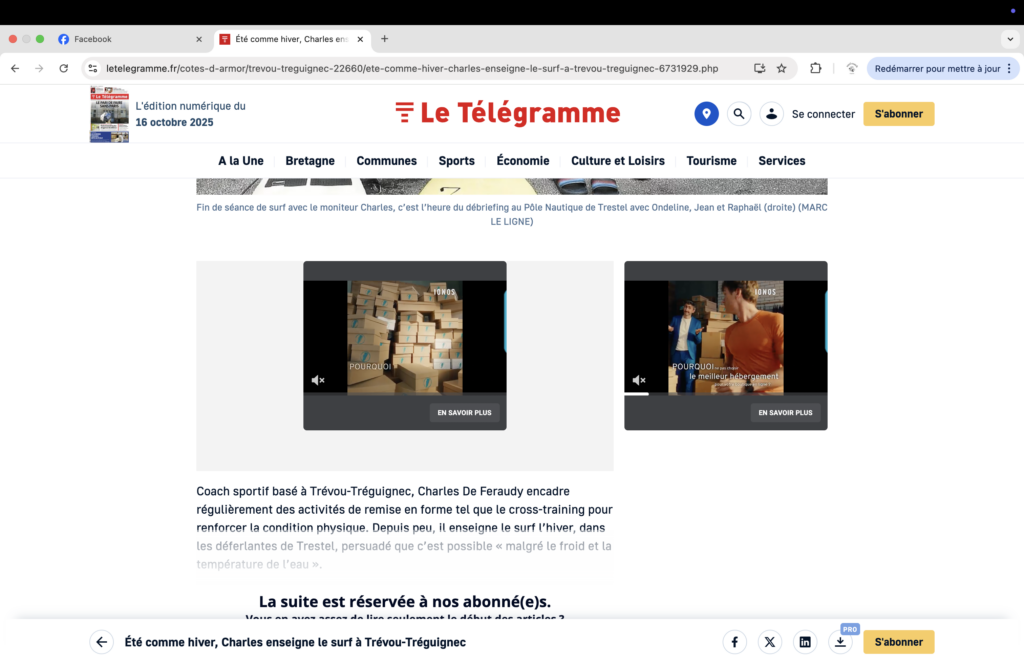Bookmark page with the star icon

coord(781,68)
